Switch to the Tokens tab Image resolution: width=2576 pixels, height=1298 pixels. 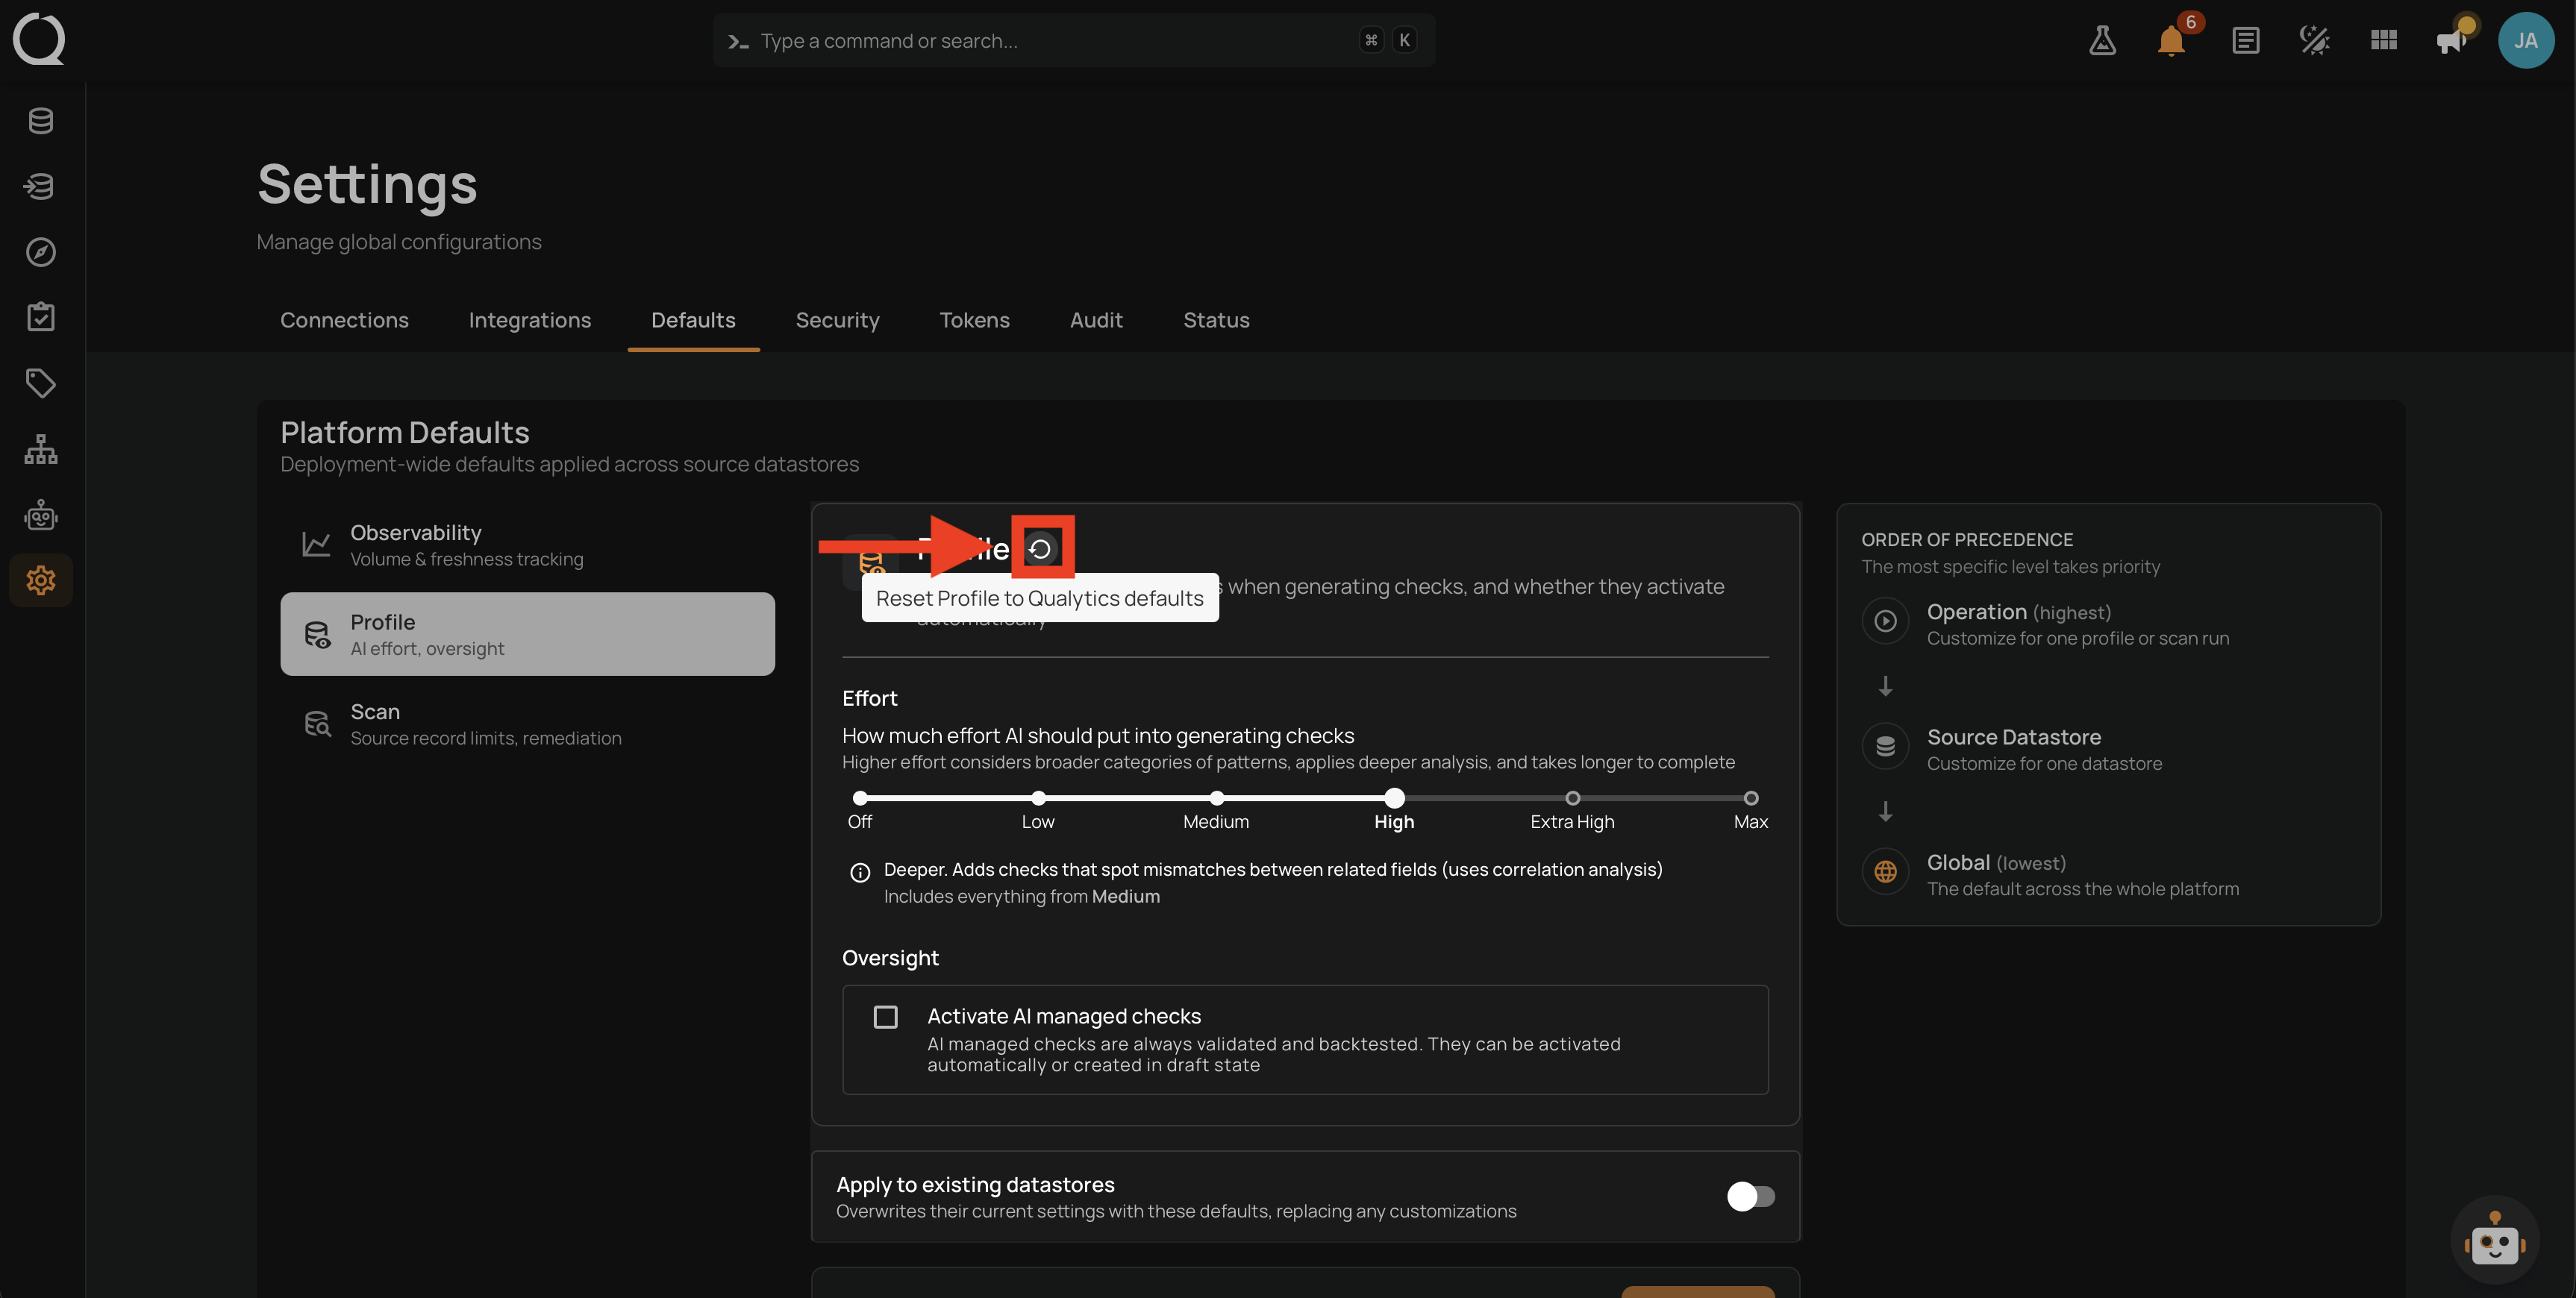[974, 320]
